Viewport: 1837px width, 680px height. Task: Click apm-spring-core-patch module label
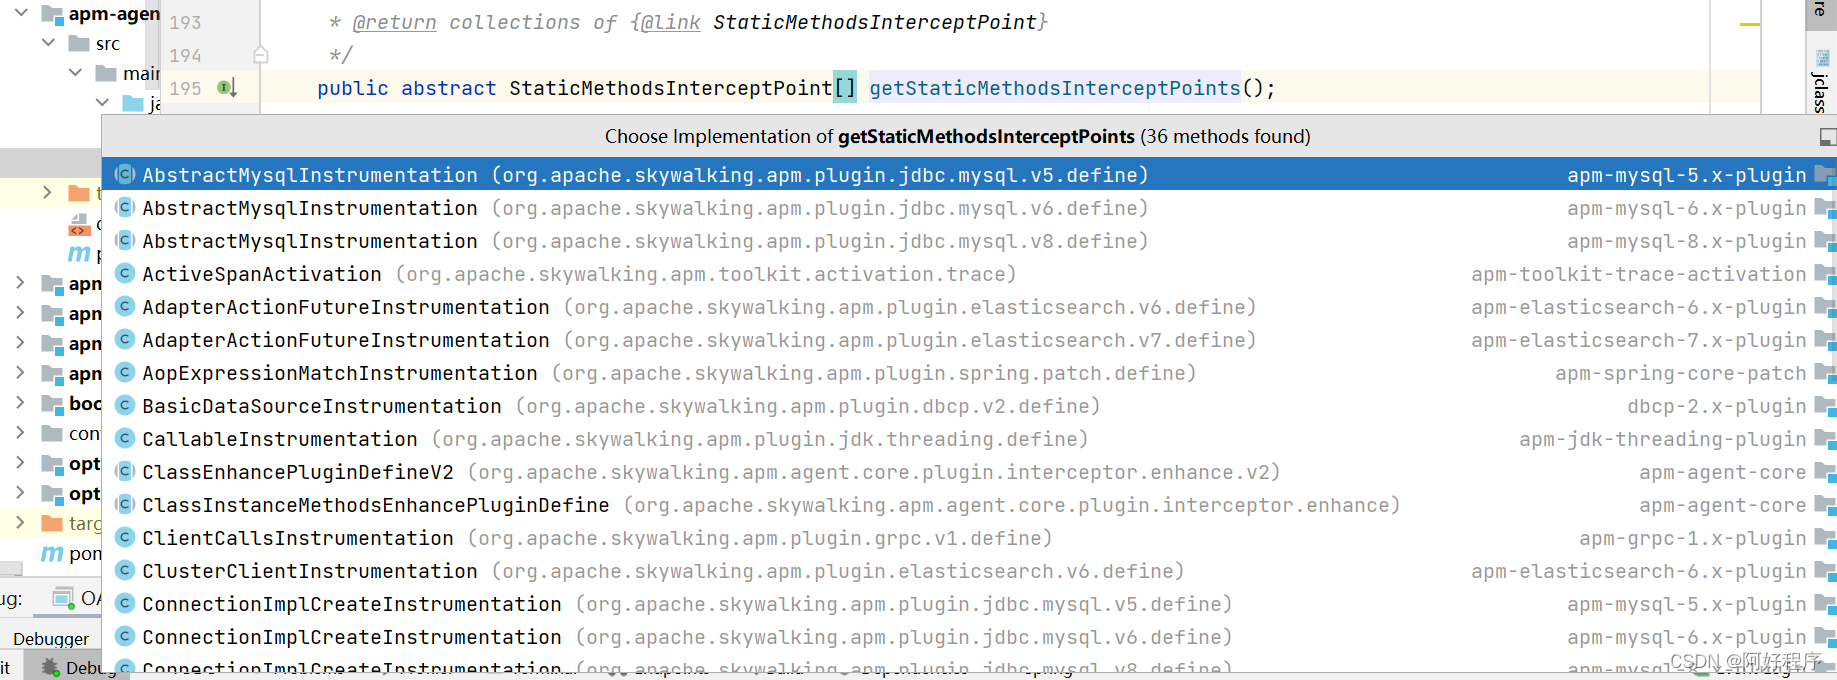[x=1680, y=373]
